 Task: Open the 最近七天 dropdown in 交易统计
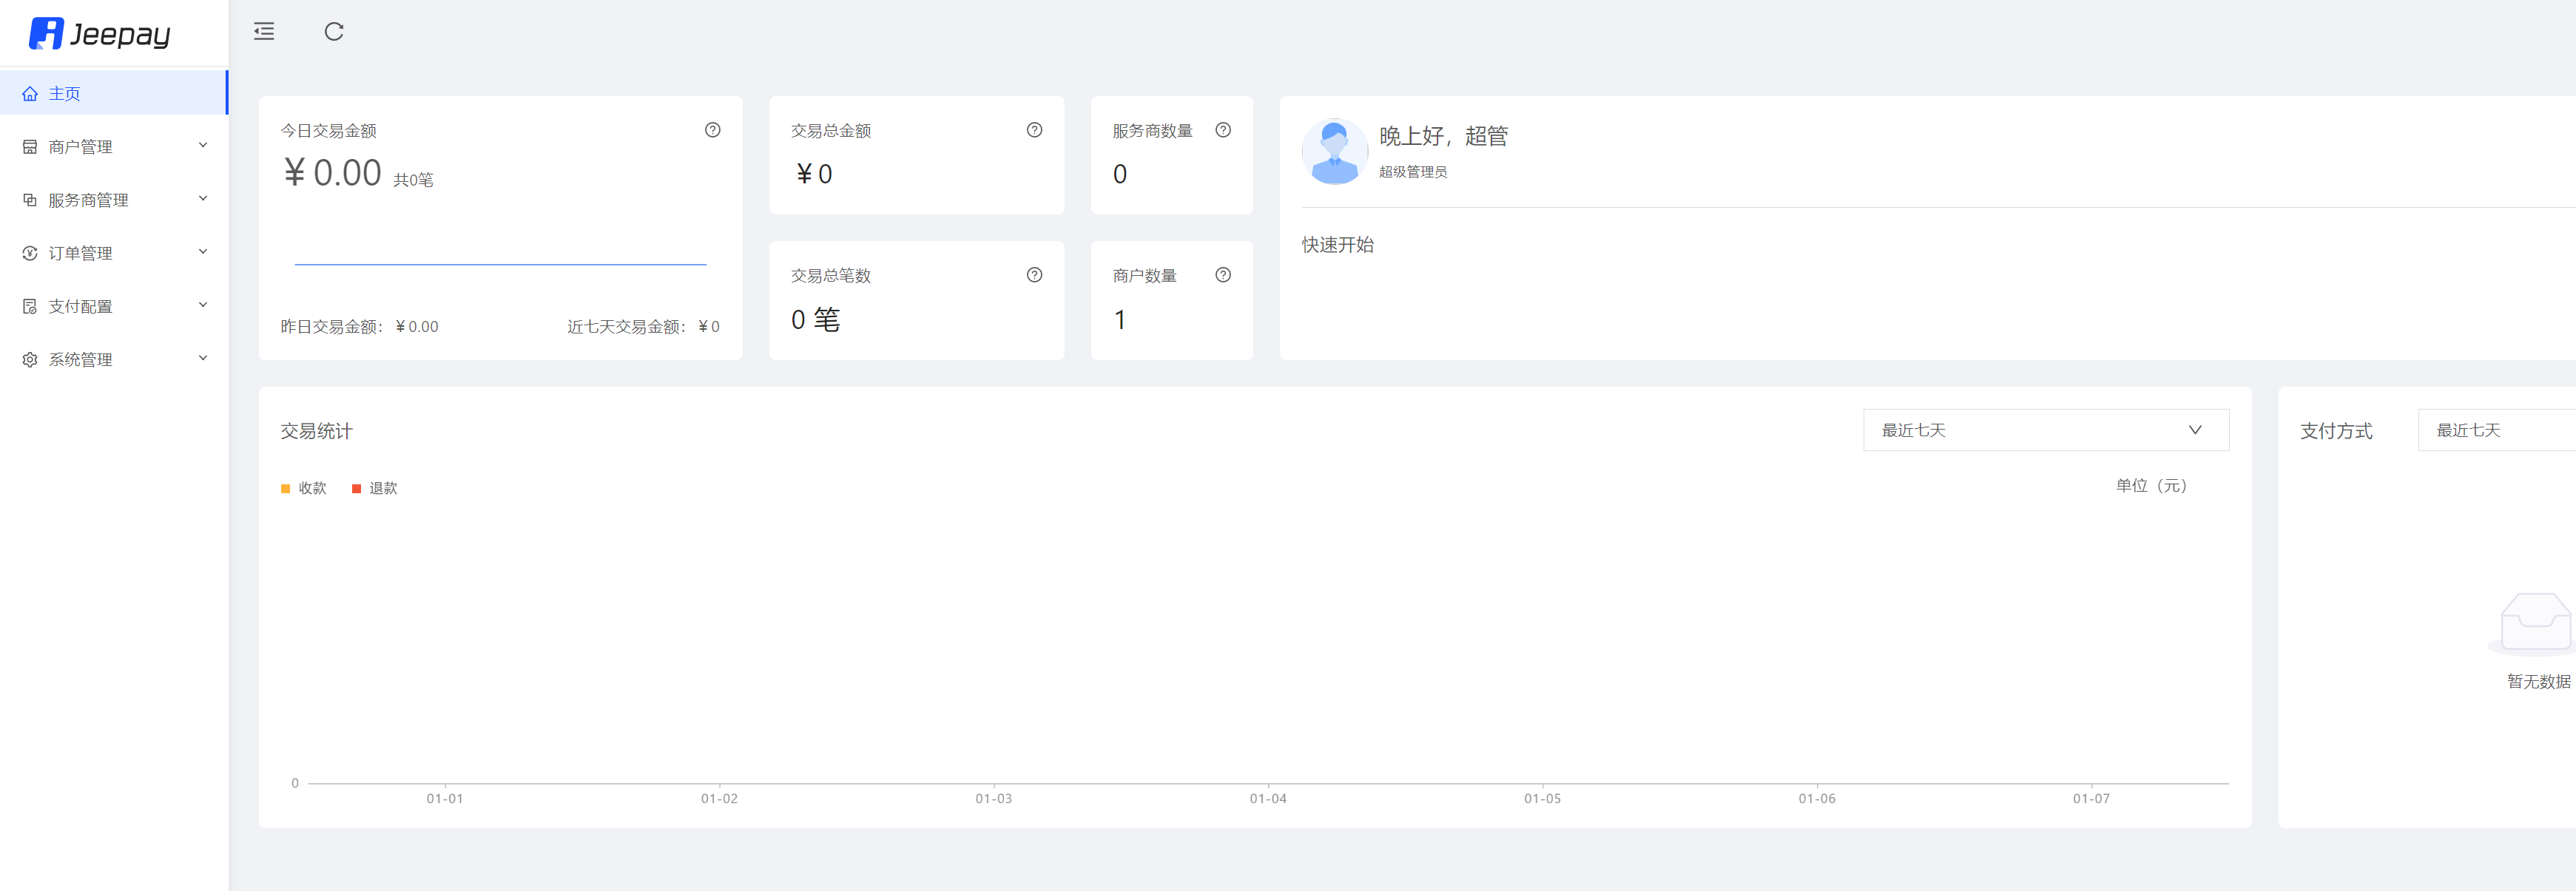coord(2045,429)
